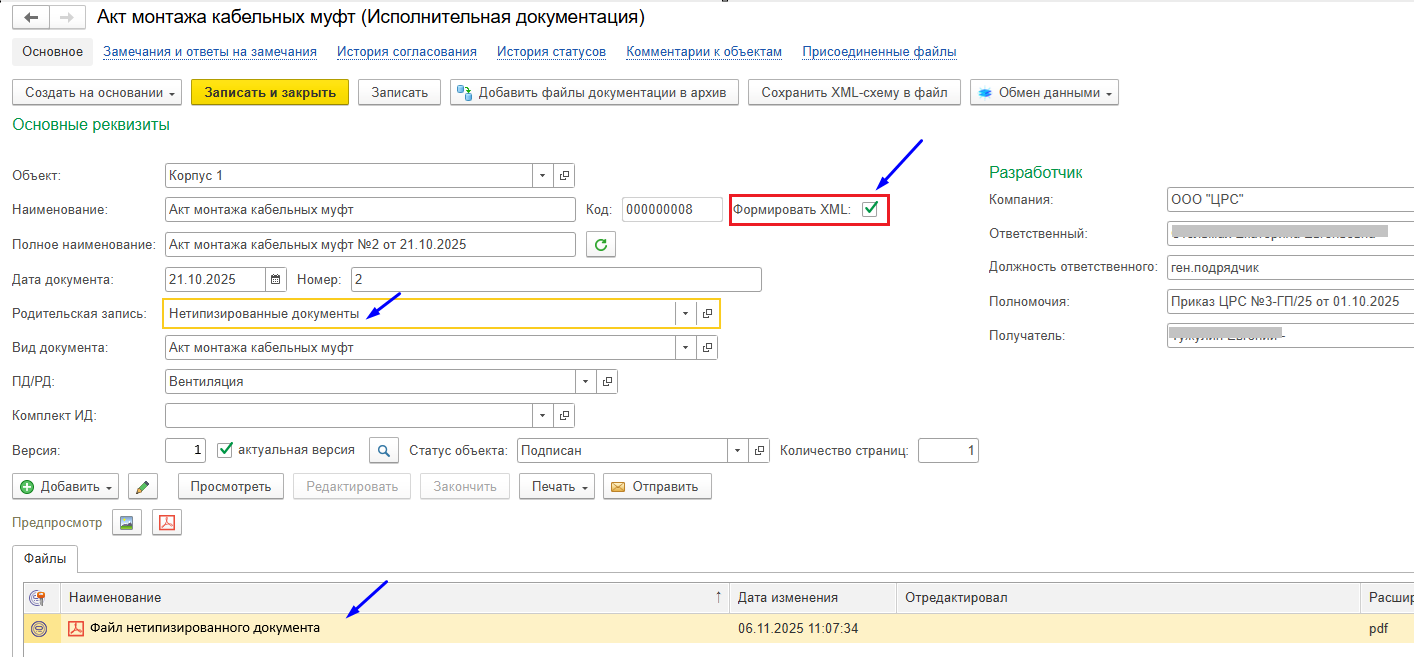Image resolution: width=1414 pixels, height=657 pixels.
Task: Open the Присоединенные файлы tab
Action: 879,52
